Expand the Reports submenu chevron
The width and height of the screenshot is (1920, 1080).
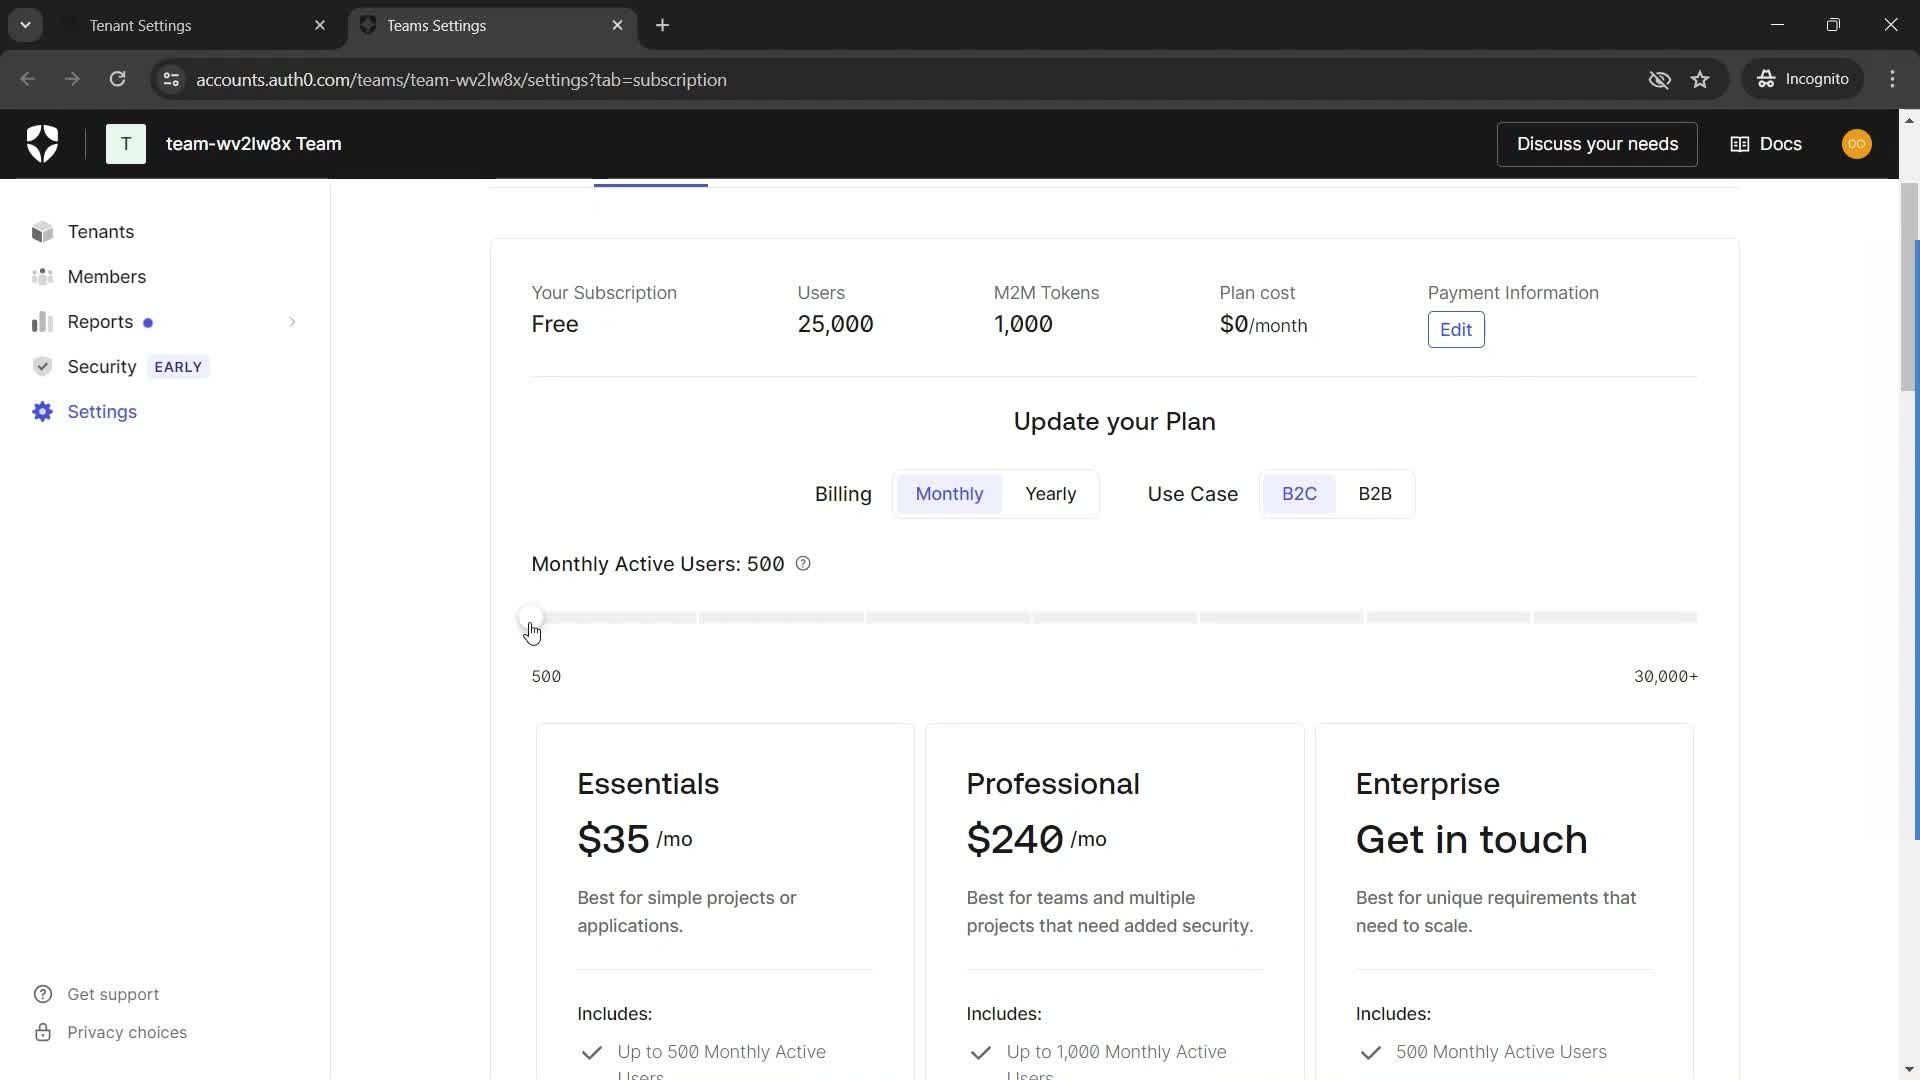coord(292,322)
